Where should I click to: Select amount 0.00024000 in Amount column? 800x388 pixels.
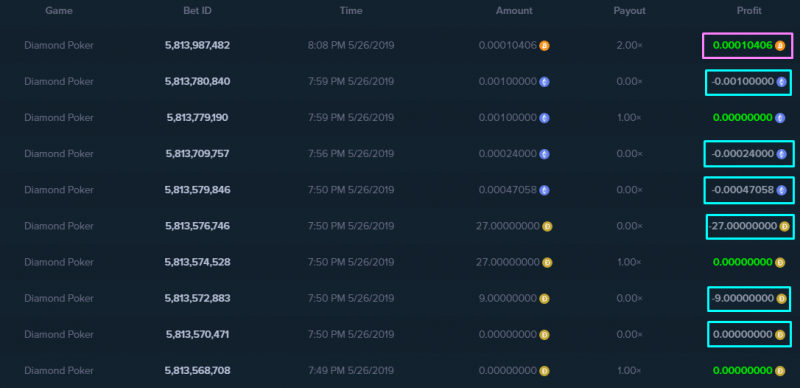coord(508,154)
